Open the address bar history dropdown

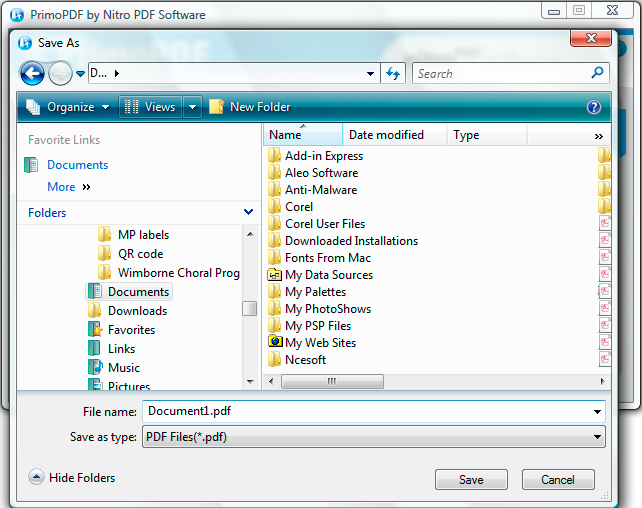[371, 73]
